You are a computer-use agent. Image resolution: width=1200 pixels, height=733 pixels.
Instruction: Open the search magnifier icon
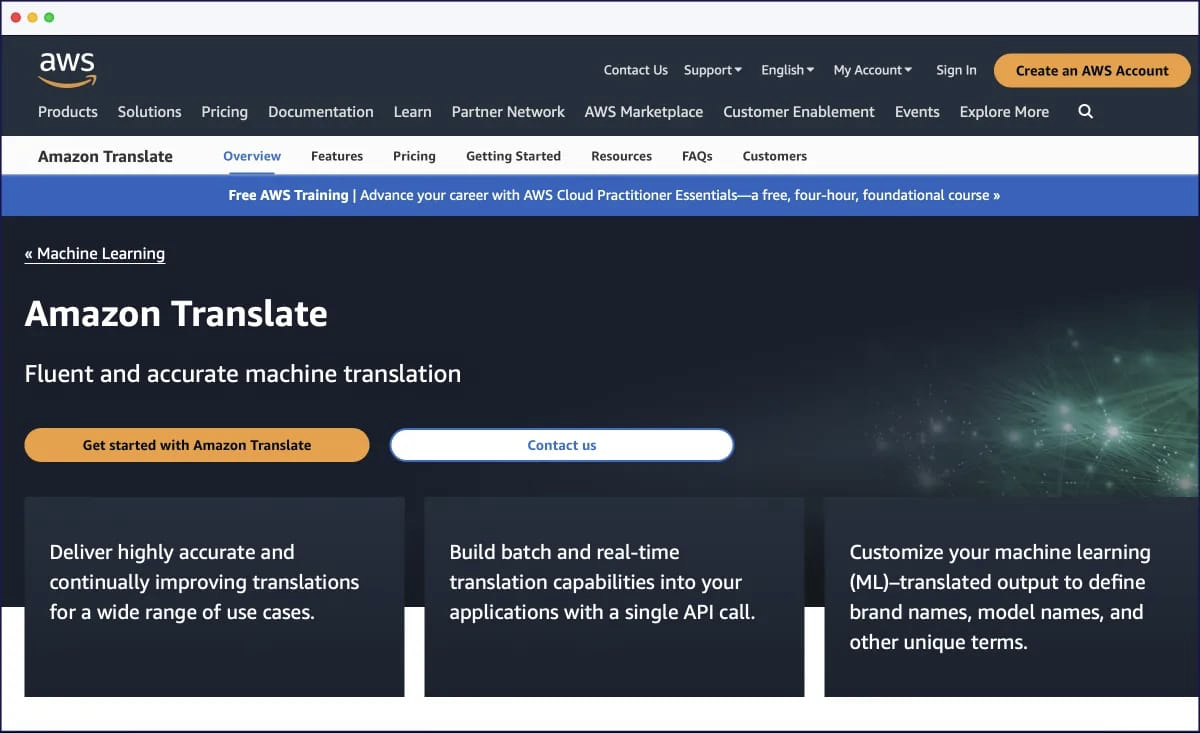1085,112
